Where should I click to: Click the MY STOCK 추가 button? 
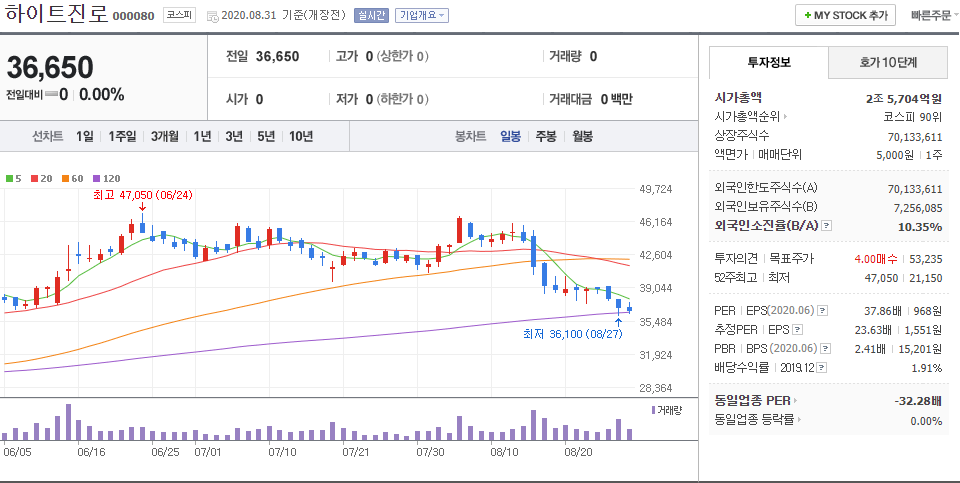846,16
